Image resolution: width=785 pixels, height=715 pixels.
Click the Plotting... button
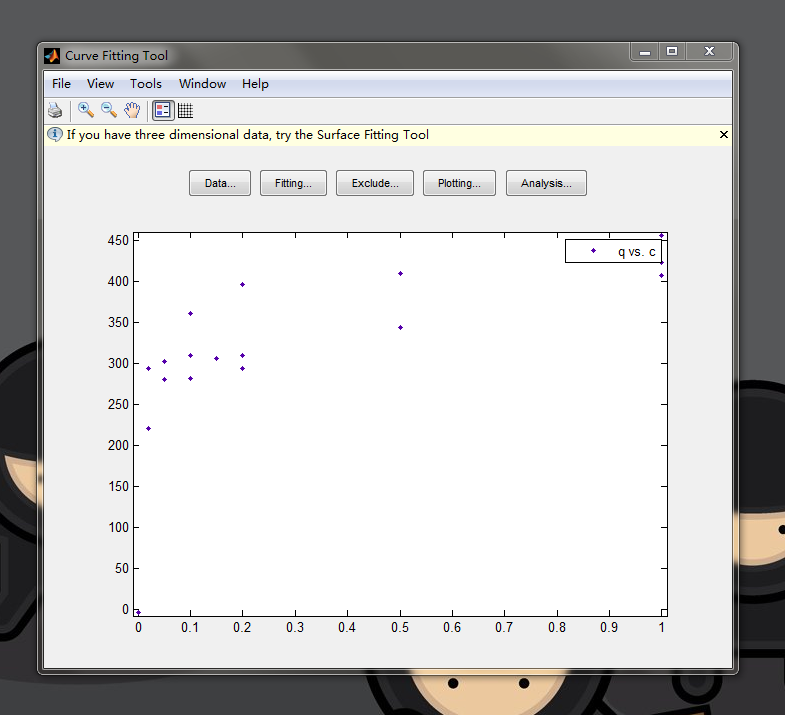459,183
